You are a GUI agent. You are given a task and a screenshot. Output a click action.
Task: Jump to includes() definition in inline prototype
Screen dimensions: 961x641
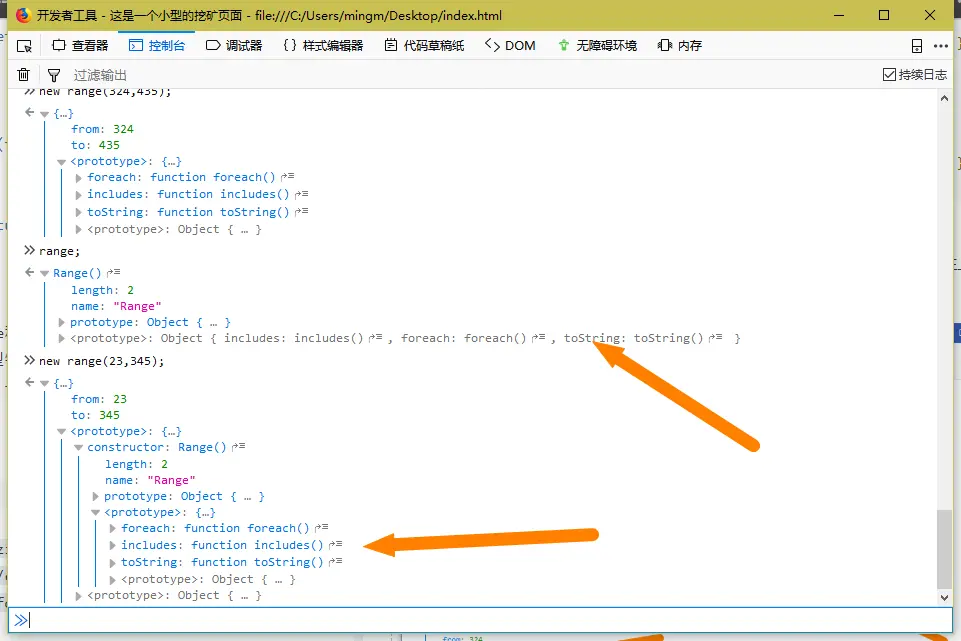[x=376, y=338]
